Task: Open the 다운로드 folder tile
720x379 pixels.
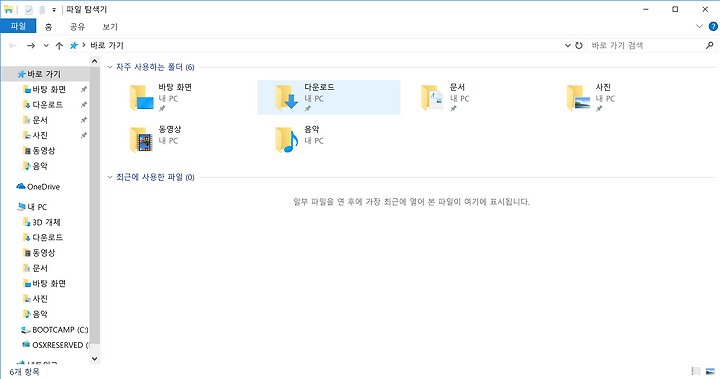Action: click(x=329, y=97)
